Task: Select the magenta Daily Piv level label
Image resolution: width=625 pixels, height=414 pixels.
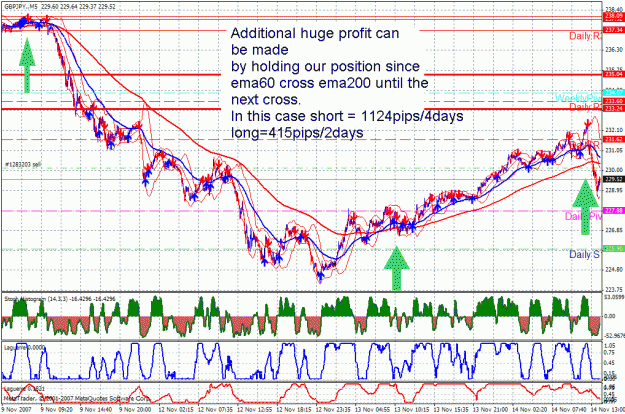Action: tap(583, 216)
